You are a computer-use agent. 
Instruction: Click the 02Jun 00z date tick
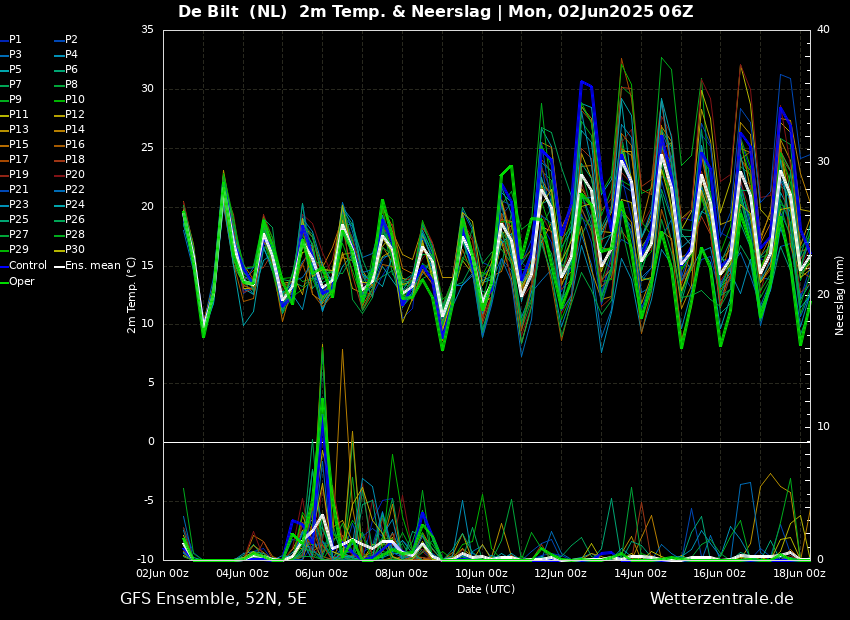(163, 573)
